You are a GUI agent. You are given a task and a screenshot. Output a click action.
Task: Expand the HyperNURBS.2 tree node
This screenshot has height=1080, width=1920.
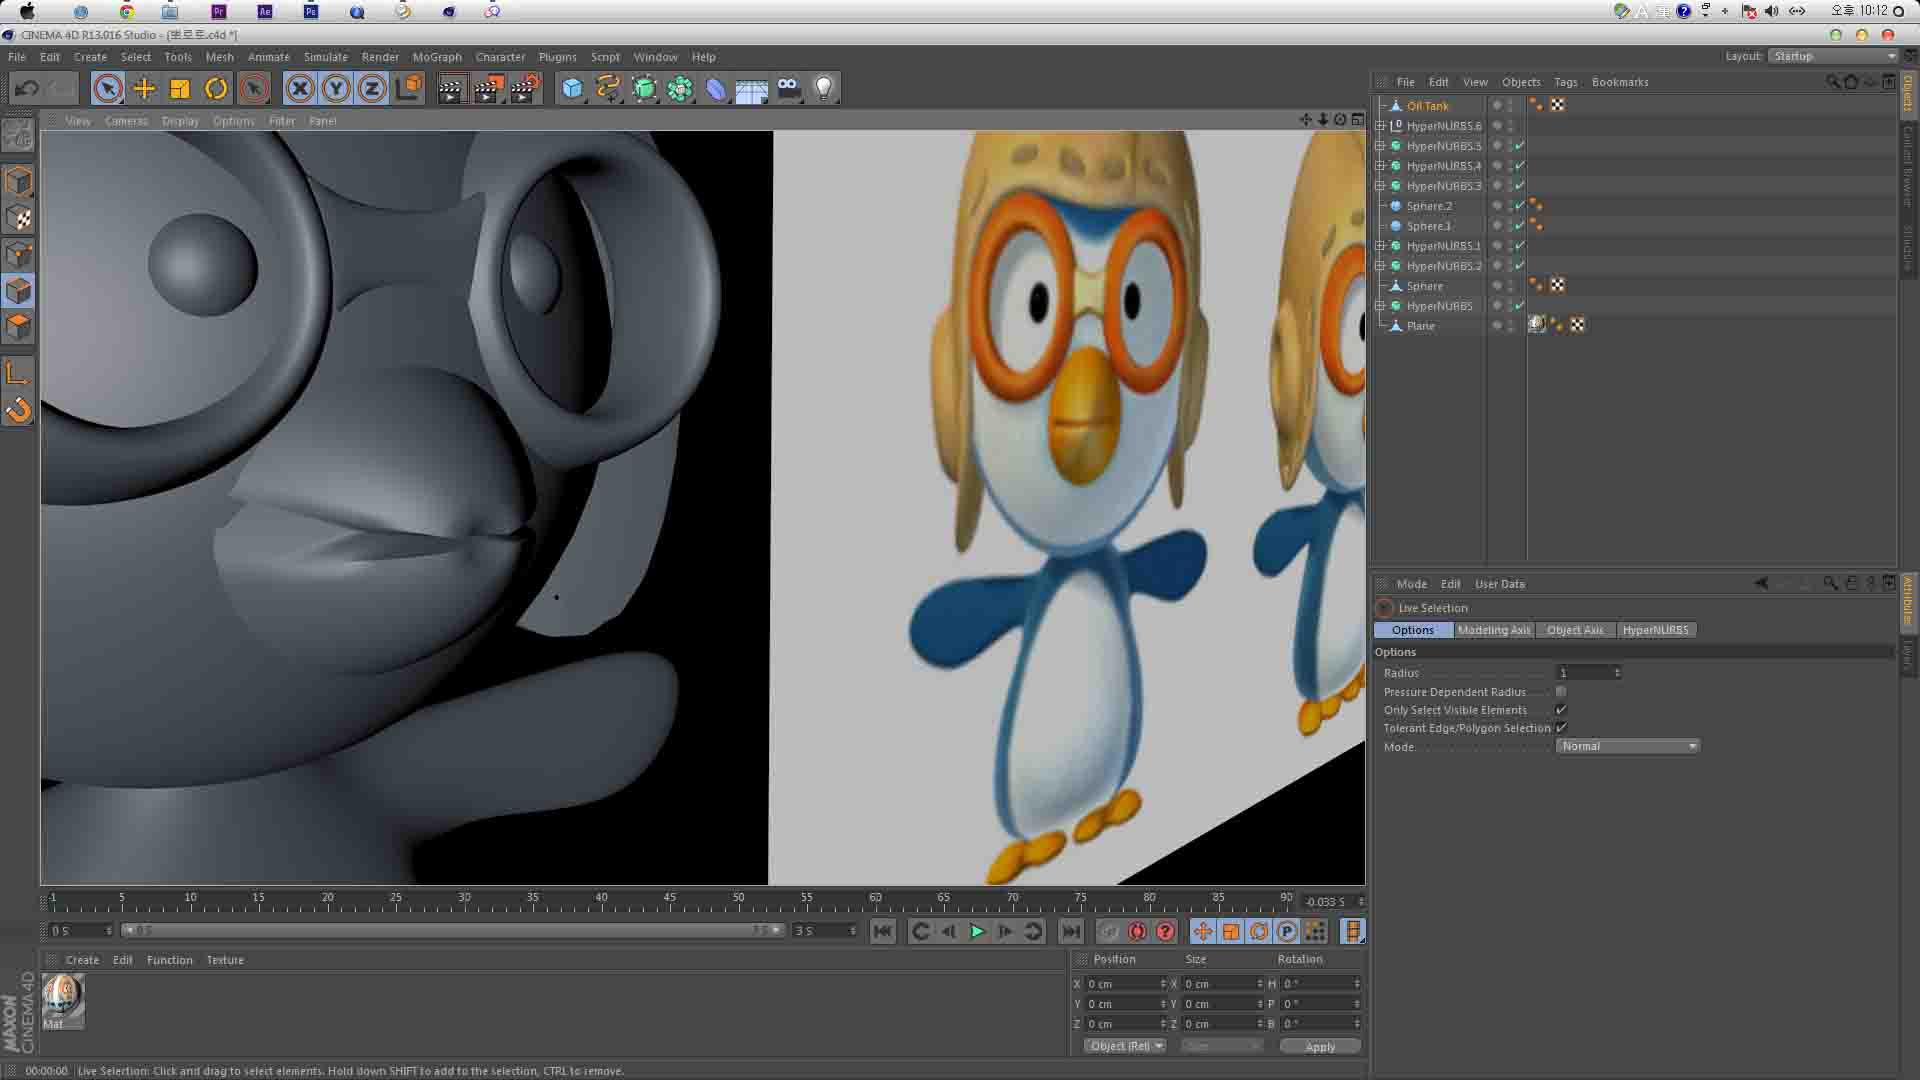click(1380, 266)
